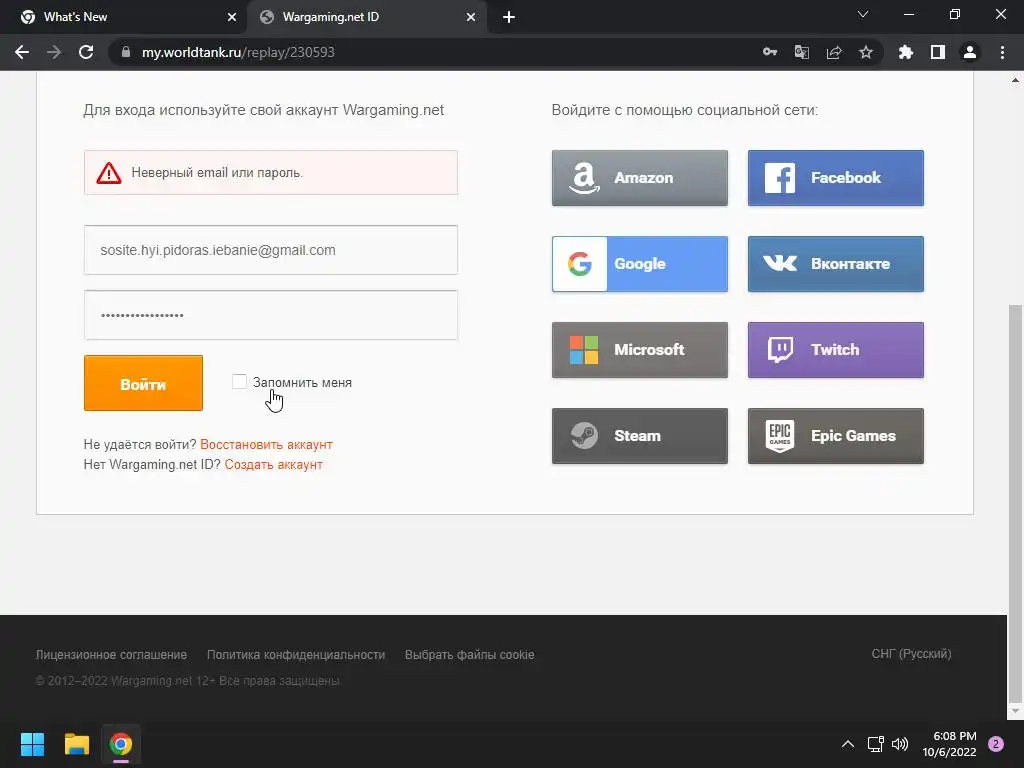Open File Explorer from the taskbar
1024x768 pixels.
[x=76, y=744]
